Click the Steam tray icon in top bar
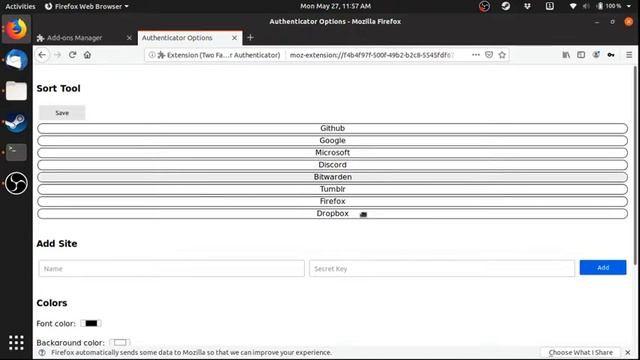Screen dimensions: 640x360 pos(506,6)
